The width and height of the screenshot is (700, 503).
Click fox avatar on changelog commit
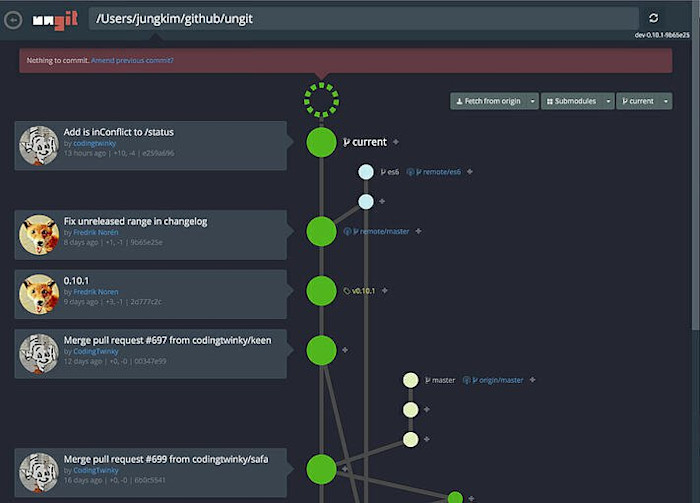39,235
